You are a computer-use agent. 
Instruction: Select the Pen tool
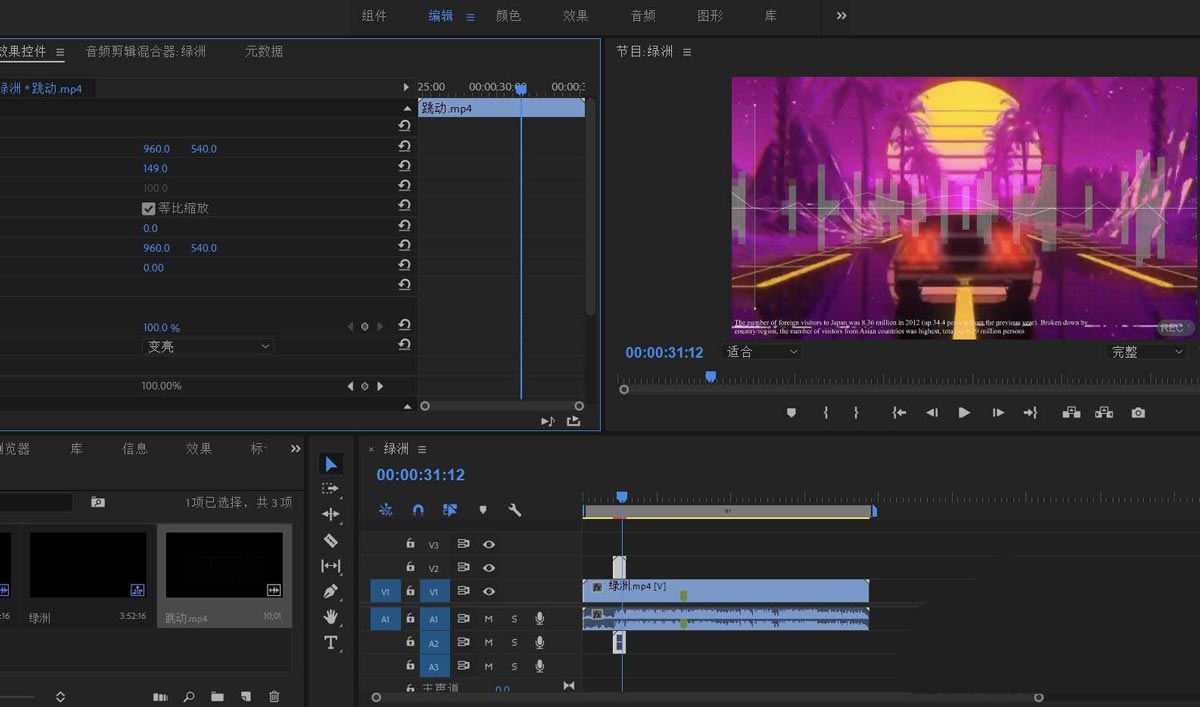point(331,591)
